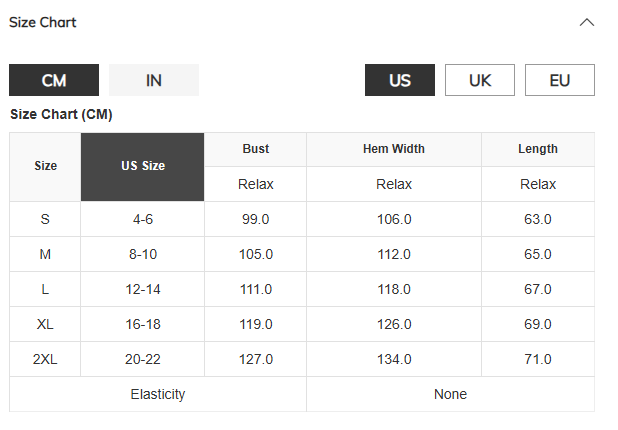Select EU sizing standard
Viewport: 618px width, 430px height.
(x=560, y=80)
